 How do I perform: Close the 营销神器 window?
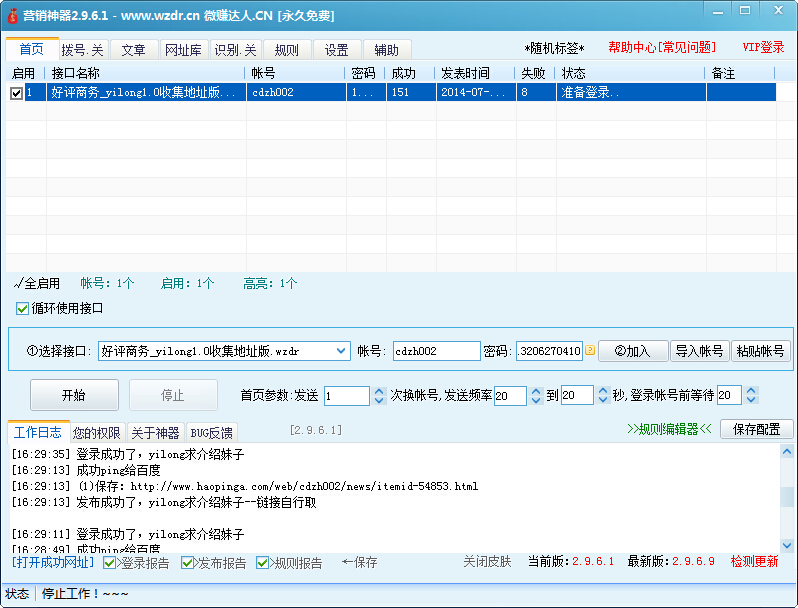click(778, 11)
